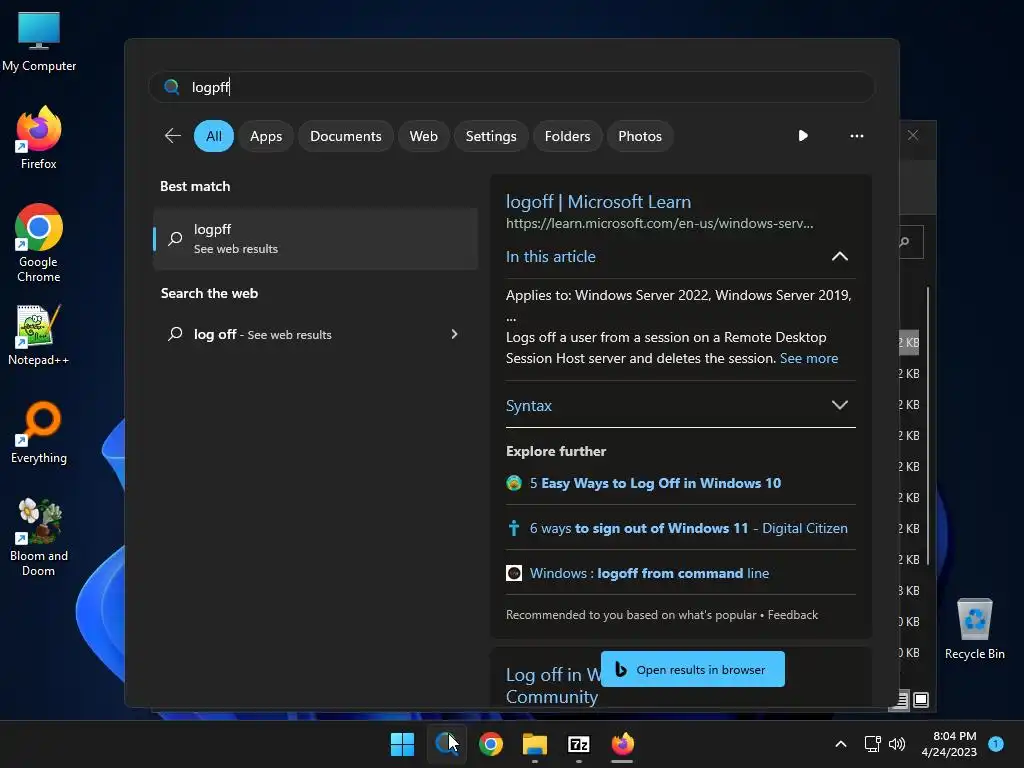Select the Documents filter tab
Image resolution: width=1024 pixels, height=768 pixels.
345,136
